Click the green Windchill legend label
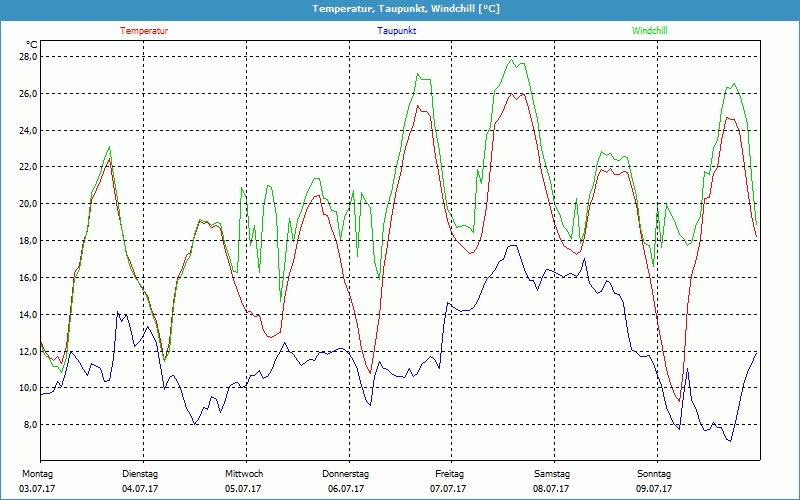Viewport: 800px width, 500px height. point(649,31)
